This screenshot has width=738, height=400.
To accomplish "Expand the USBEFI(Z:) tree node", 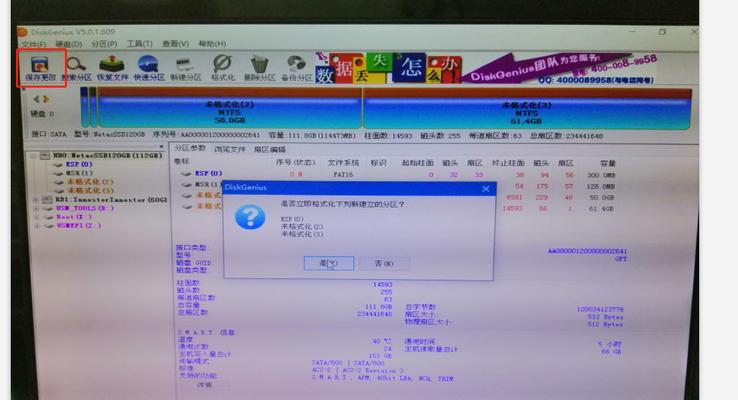I will (x=37, y=226).
